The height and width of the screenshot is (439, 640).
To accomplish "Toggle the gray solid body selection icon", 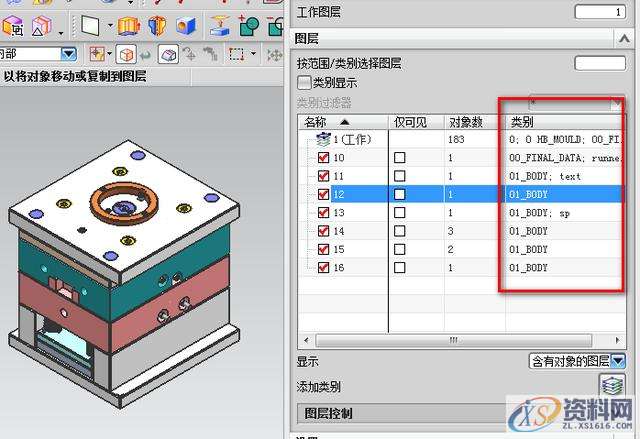I will [168, 54].
